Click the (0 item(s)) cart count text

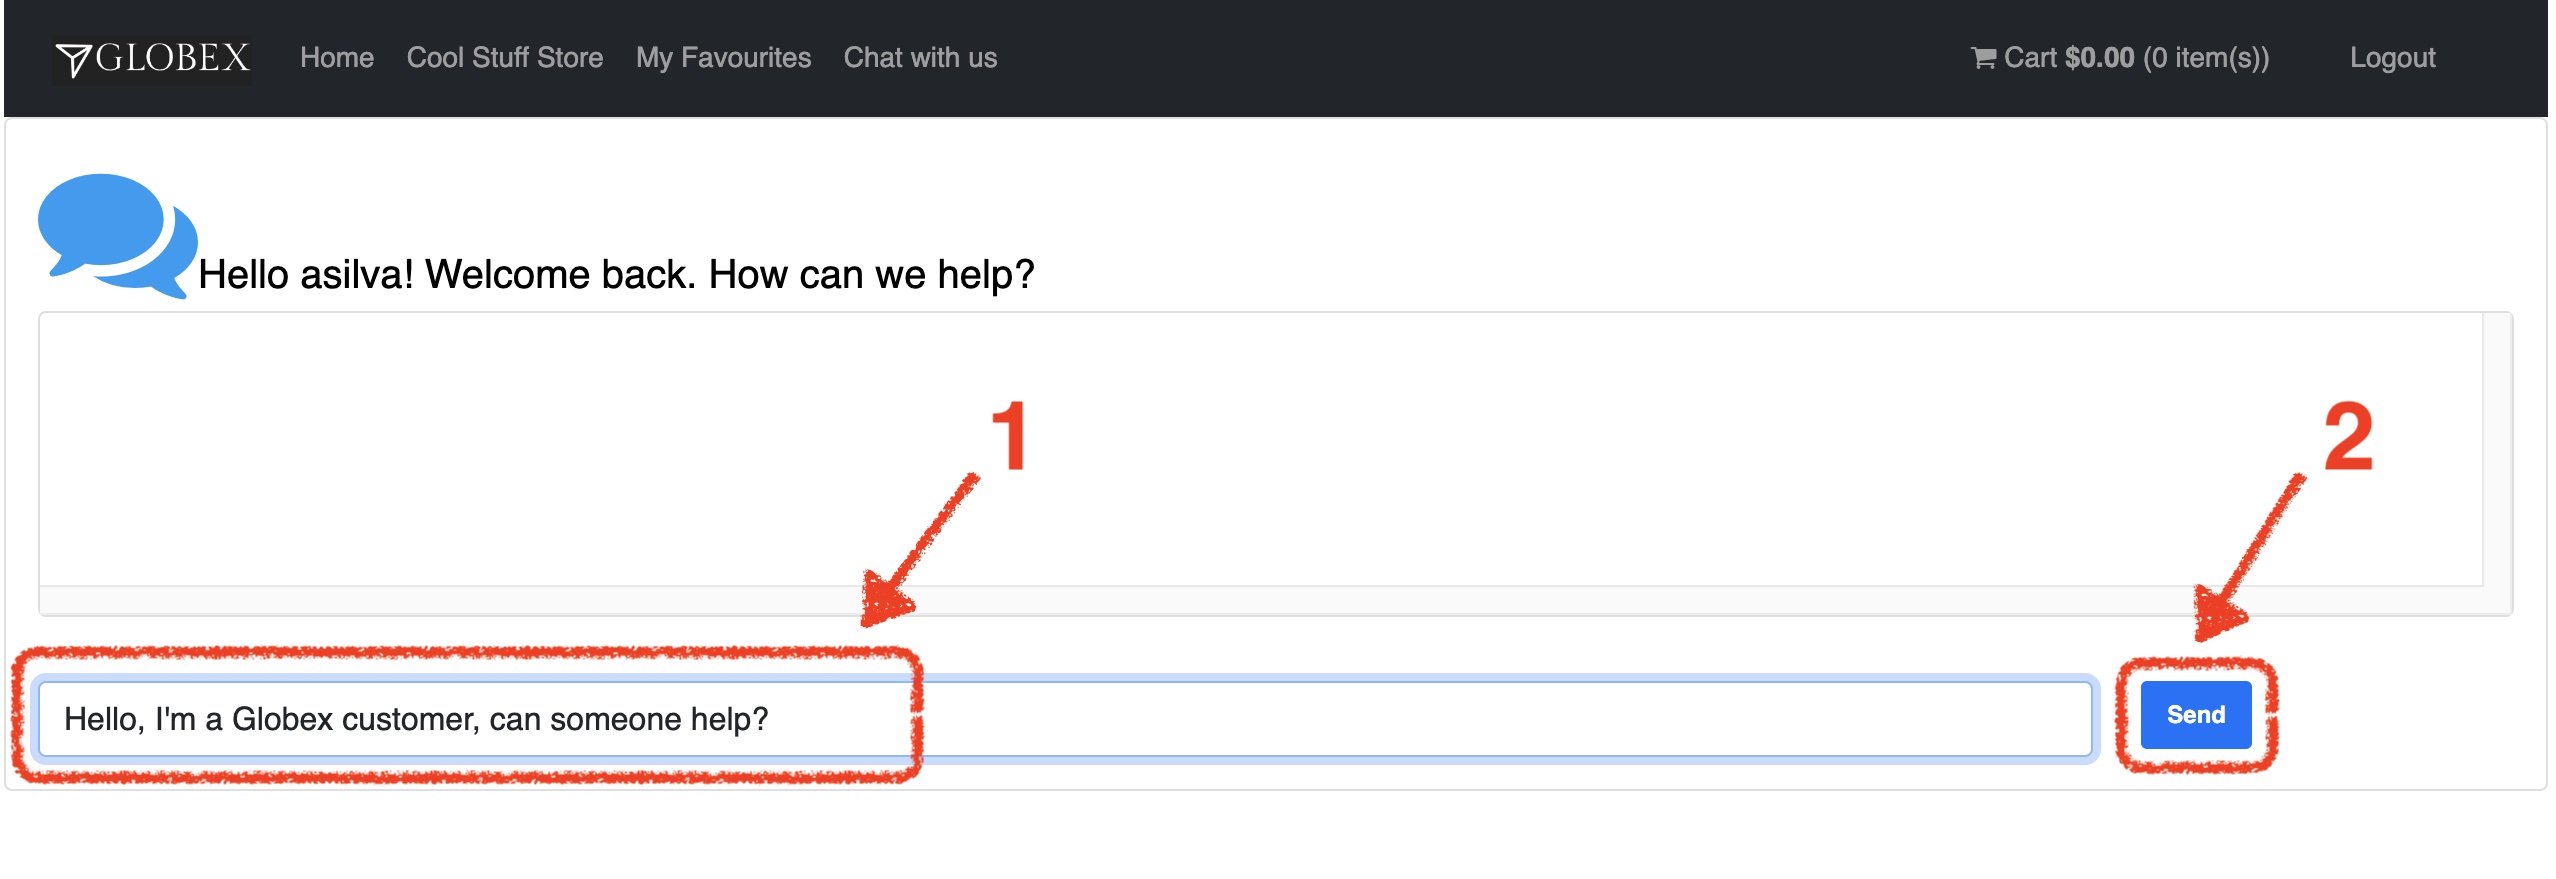tap(2206, 58)
